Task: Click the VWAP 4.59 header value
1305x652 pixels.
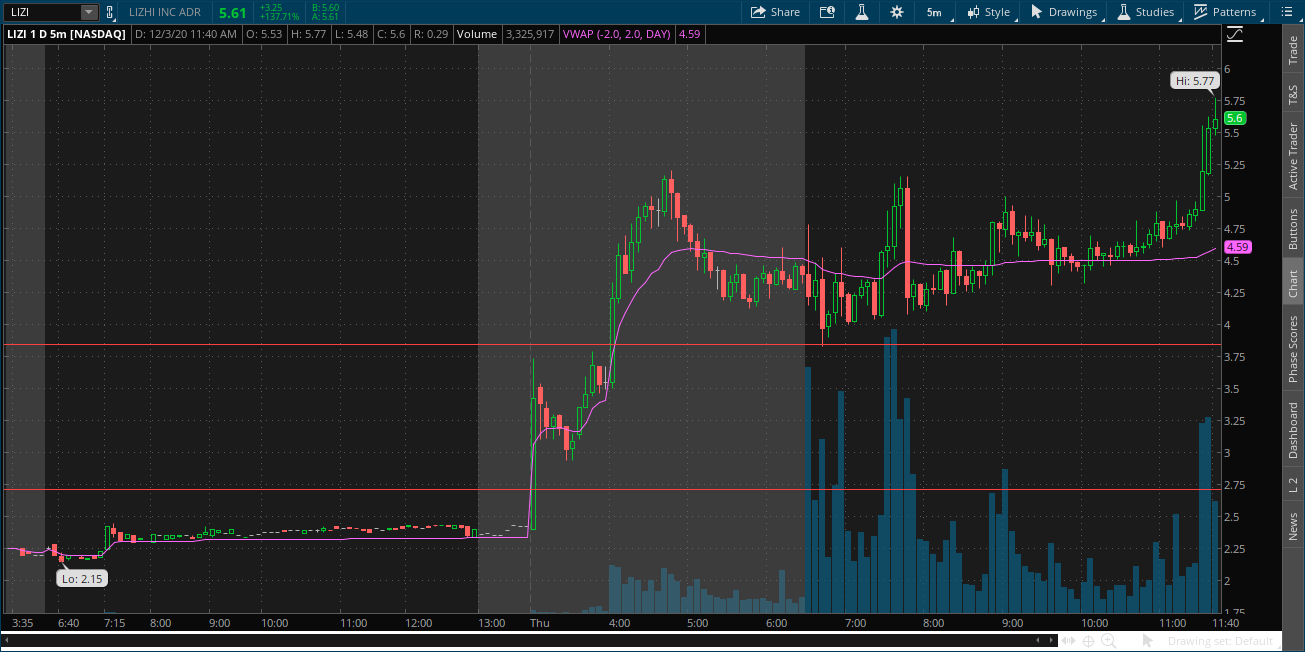Action: [688, 34]
